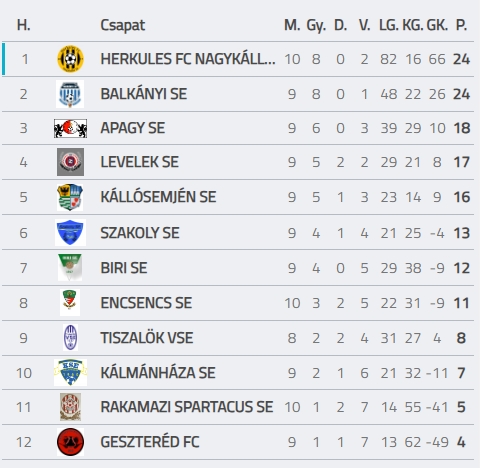The height and width of the screenshot is (468, 480).
Task: Click the Apagy SE lions logo
Action: pos(70,128)
